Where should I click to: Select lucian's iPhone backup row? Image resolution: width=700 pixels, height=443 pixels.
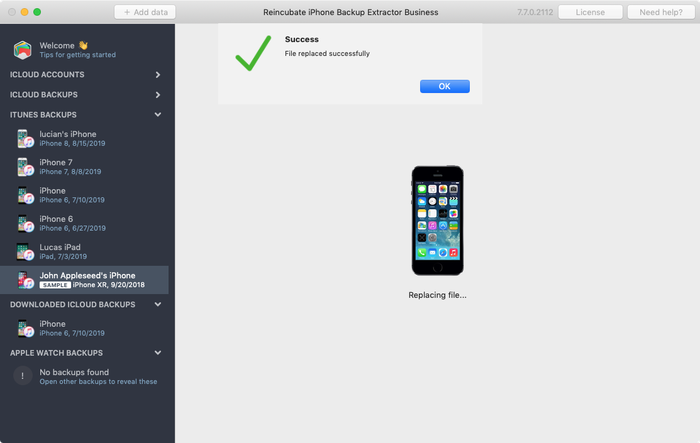(x=84, y=138)
